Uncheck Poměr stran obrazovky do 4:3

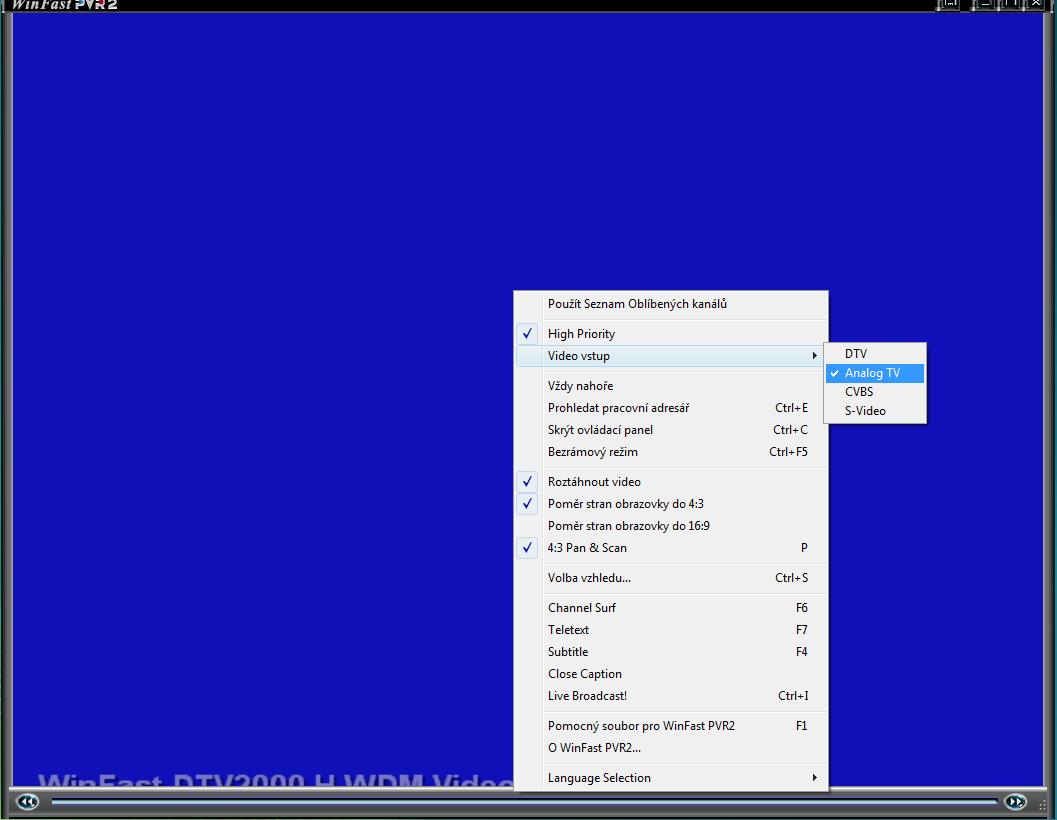pos(625,504)
